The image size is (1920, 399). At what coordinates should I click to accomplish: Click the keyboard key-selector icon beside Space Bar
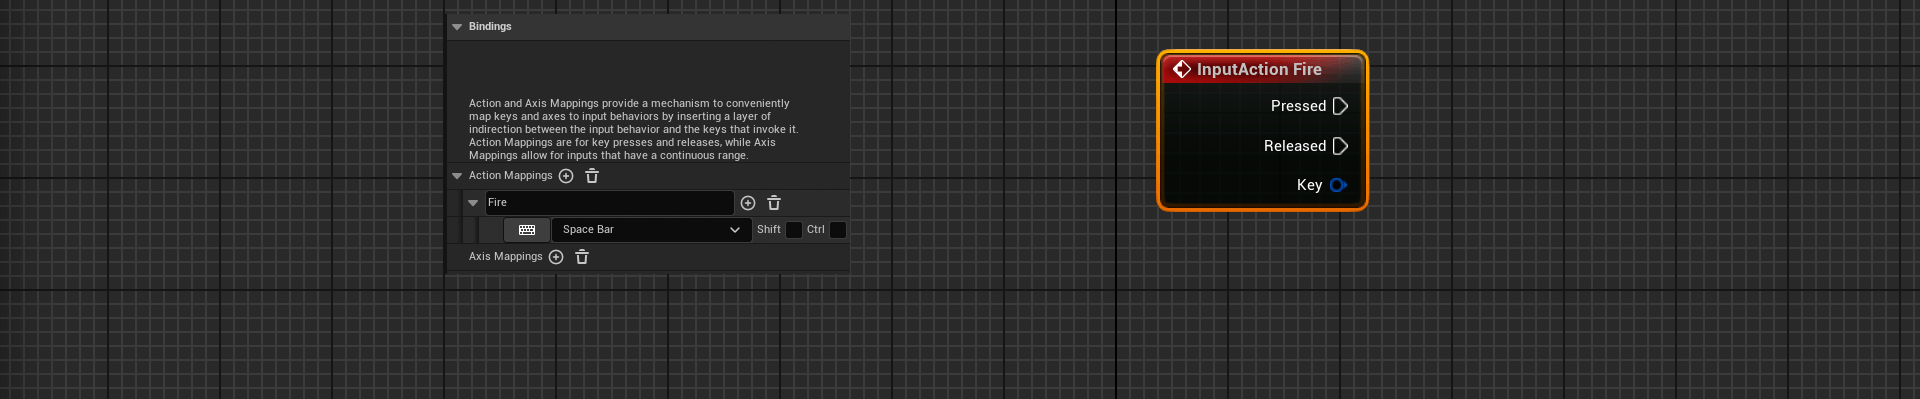(x=527, y=230)
